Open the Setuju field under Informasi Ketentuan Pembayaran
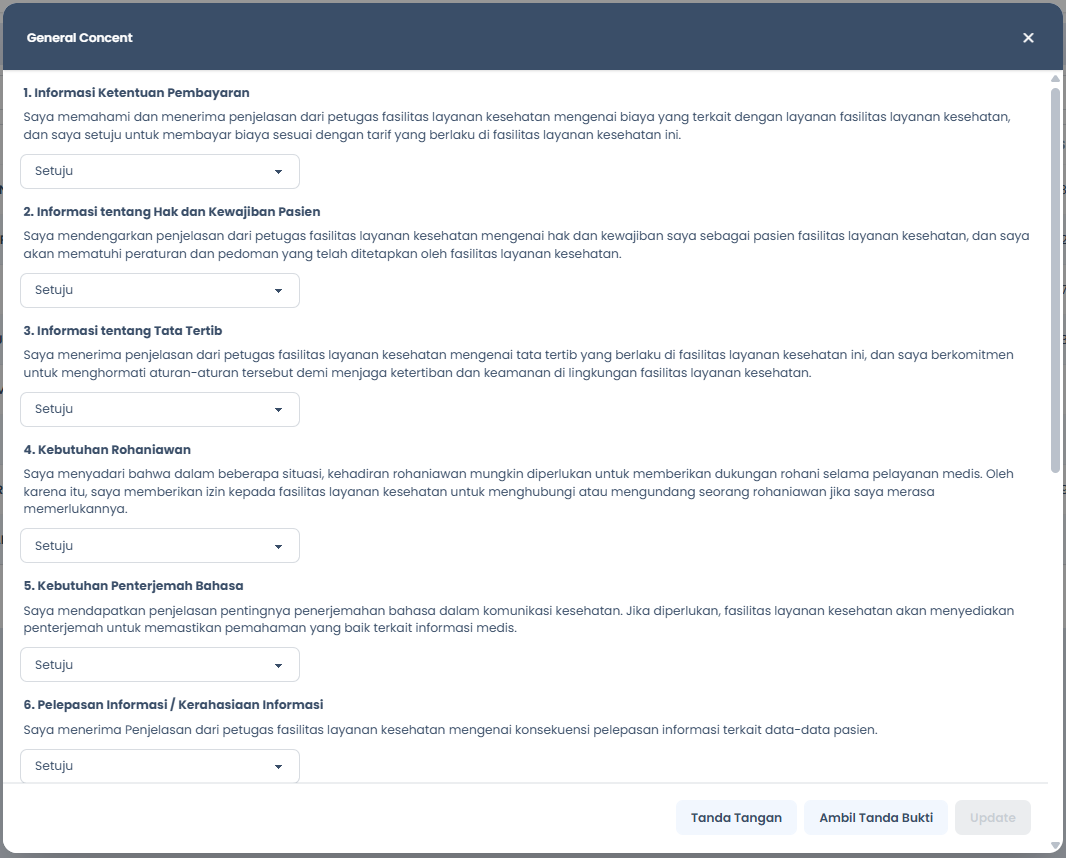Image resolution: width=1066 pixels, height=858 pixels. [160, 171]
